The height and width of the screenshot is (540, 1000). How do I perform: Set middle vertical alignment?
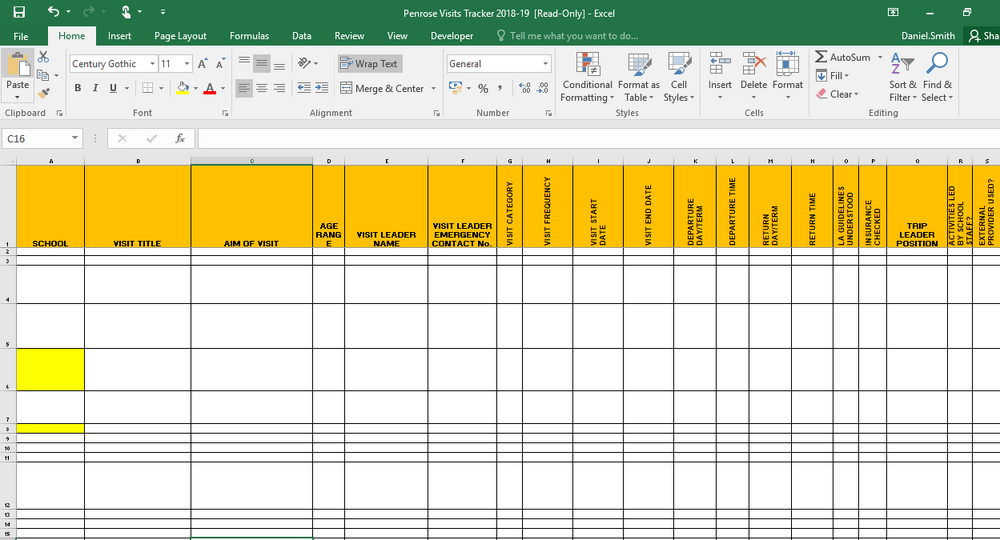tap(261, 63)
